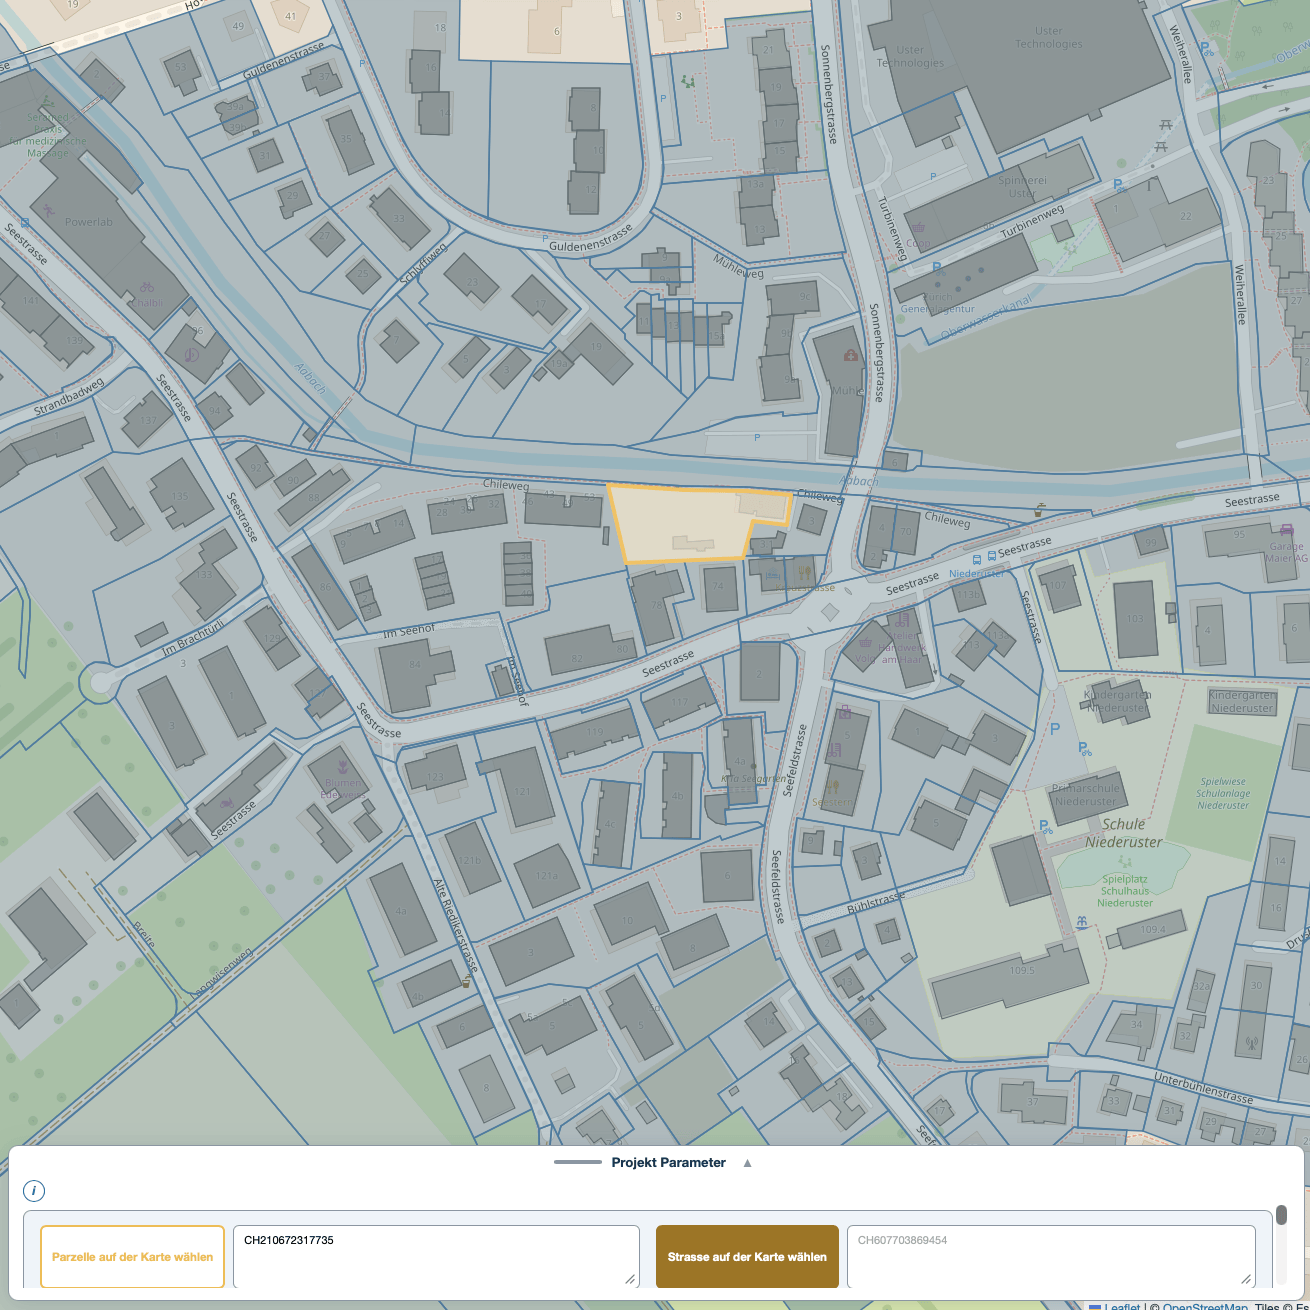The width and height of the screenshot is (1311, 1310).
Task: Click the 'Im Brachtürli' street label
Action: click(x=194, y=639)
